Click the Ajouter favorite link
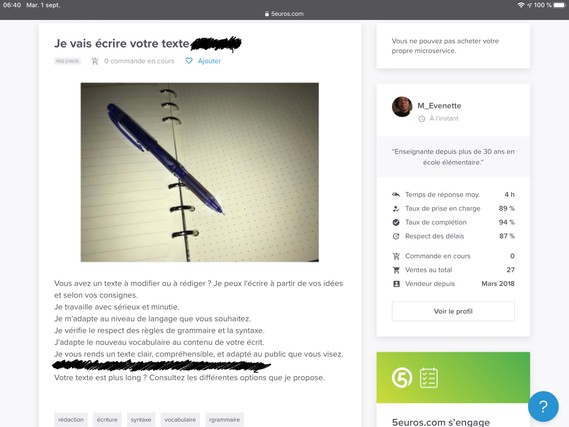569x427 pixels. click(x=209, y=61)
